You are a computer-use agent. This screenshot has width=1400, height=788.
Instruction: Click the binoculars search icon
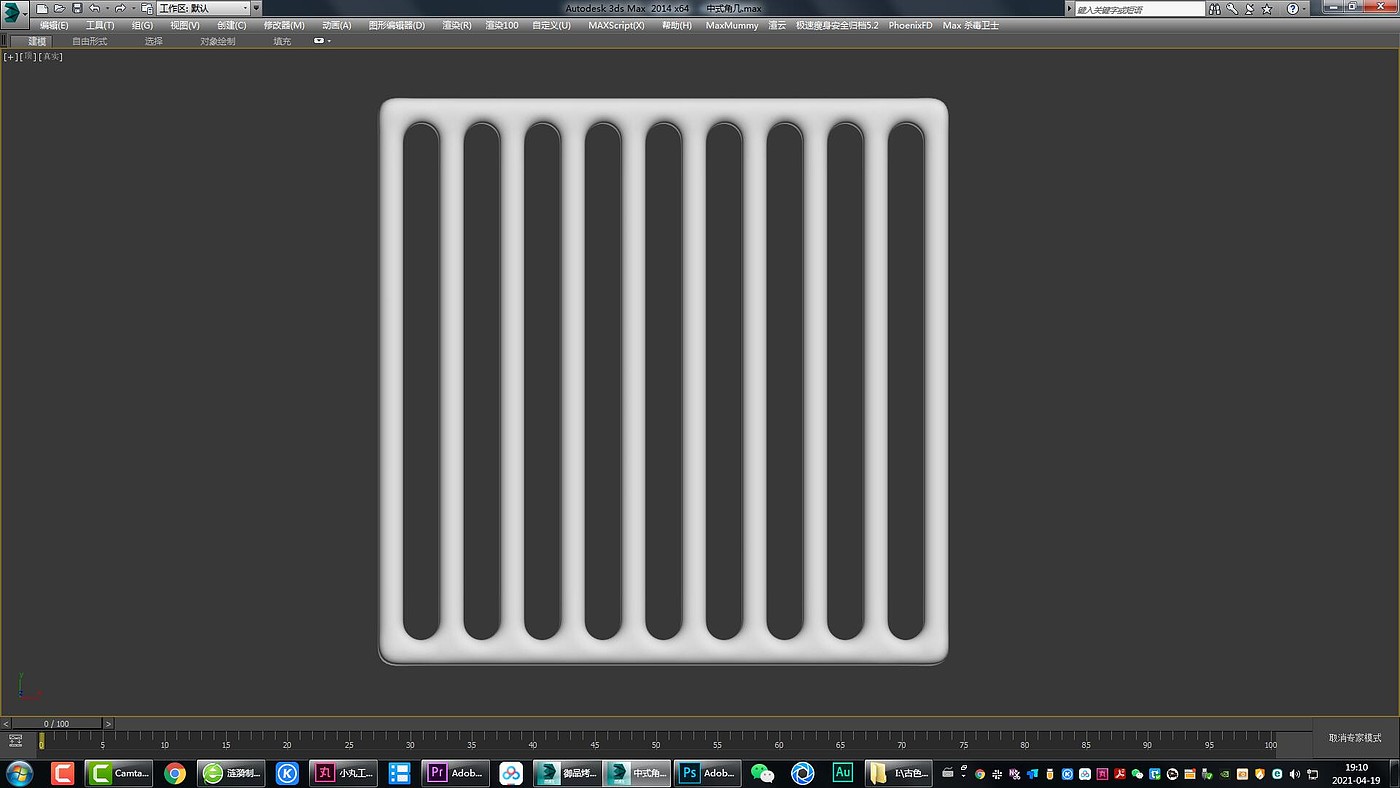click(1214, 9)
